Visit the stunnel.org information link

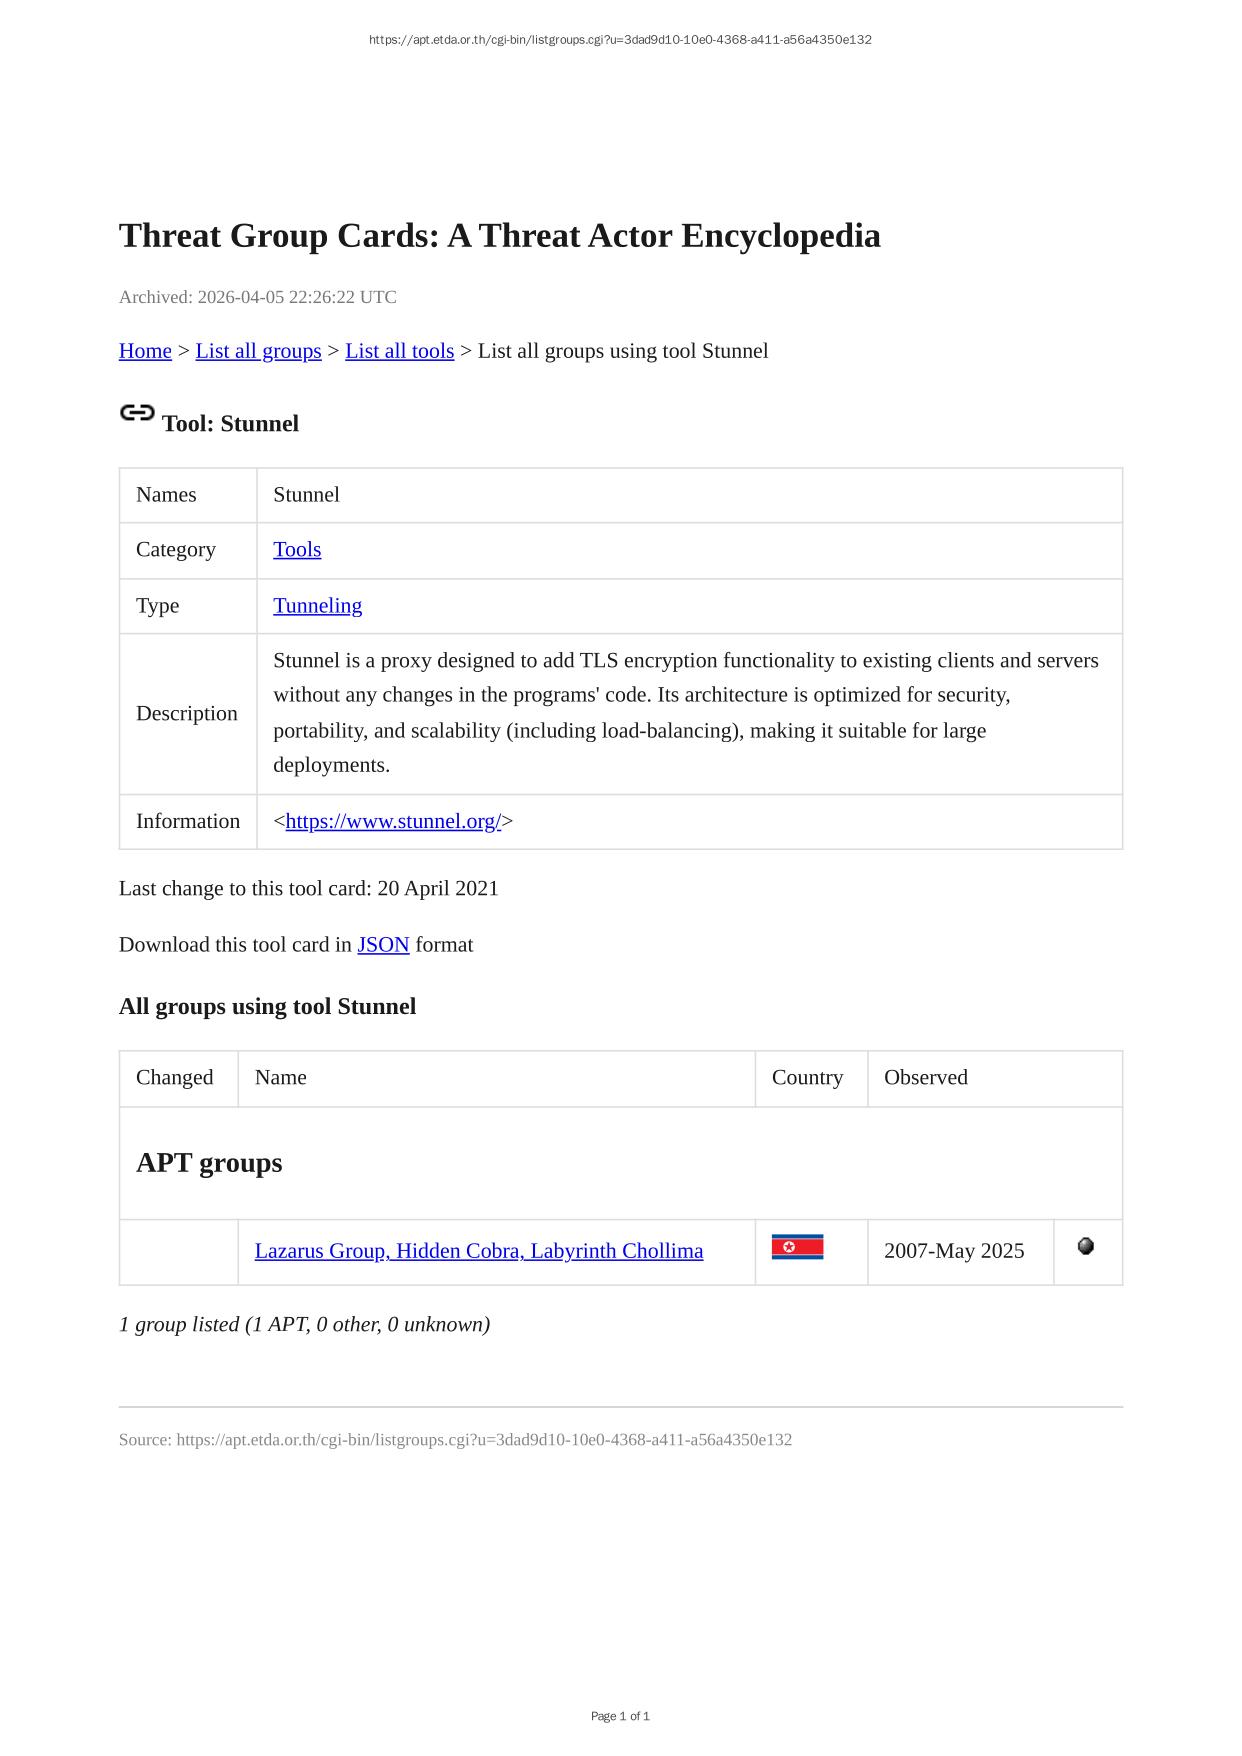(393, 822)
